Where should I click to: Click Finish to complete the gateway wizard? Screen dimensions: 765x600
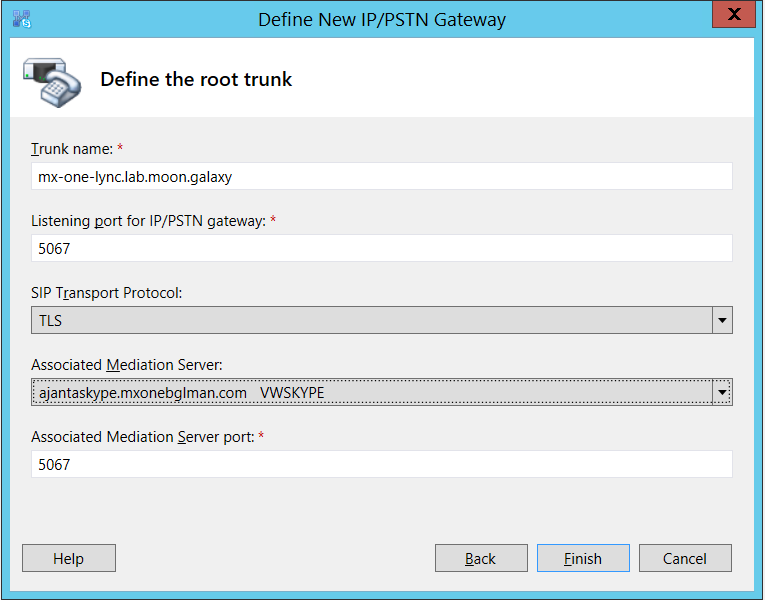pyautogui.click(x=583, y=558)
